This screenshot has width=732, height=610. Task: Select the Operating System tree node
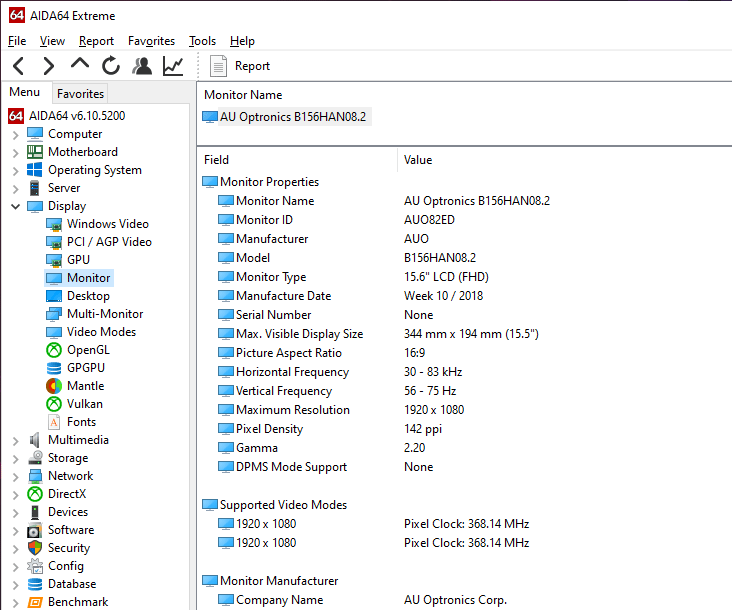click(x=84, y=170)
